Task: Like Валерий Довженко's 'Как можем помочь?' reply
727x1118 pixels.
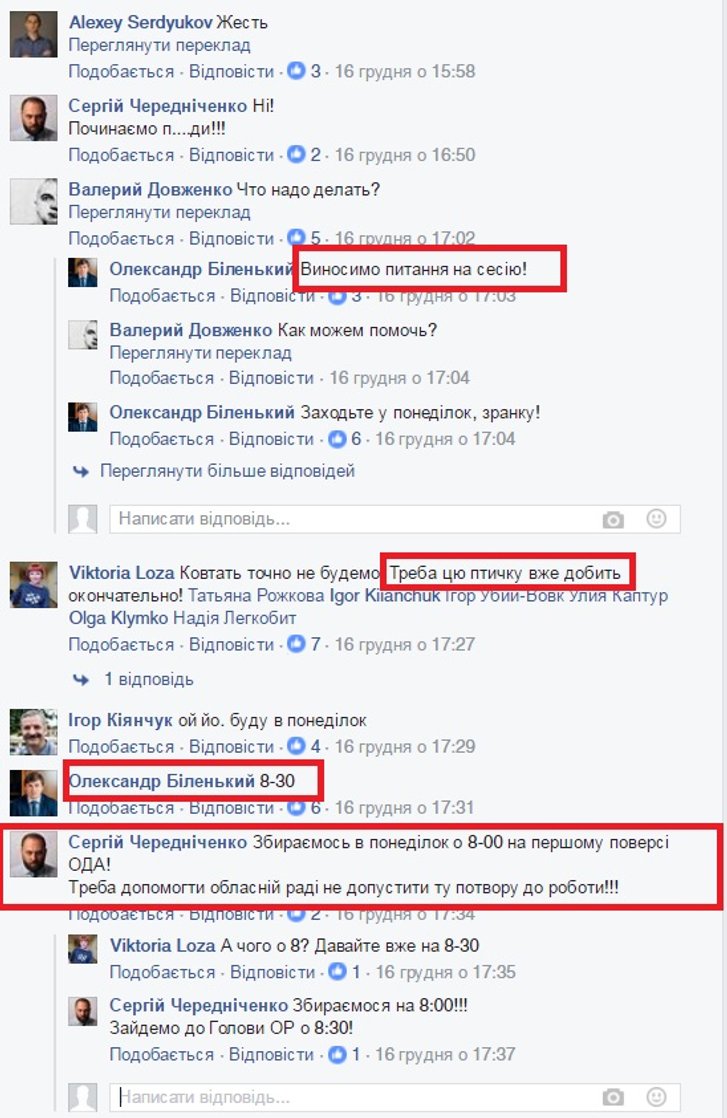Action: click(x=162, y=378)
